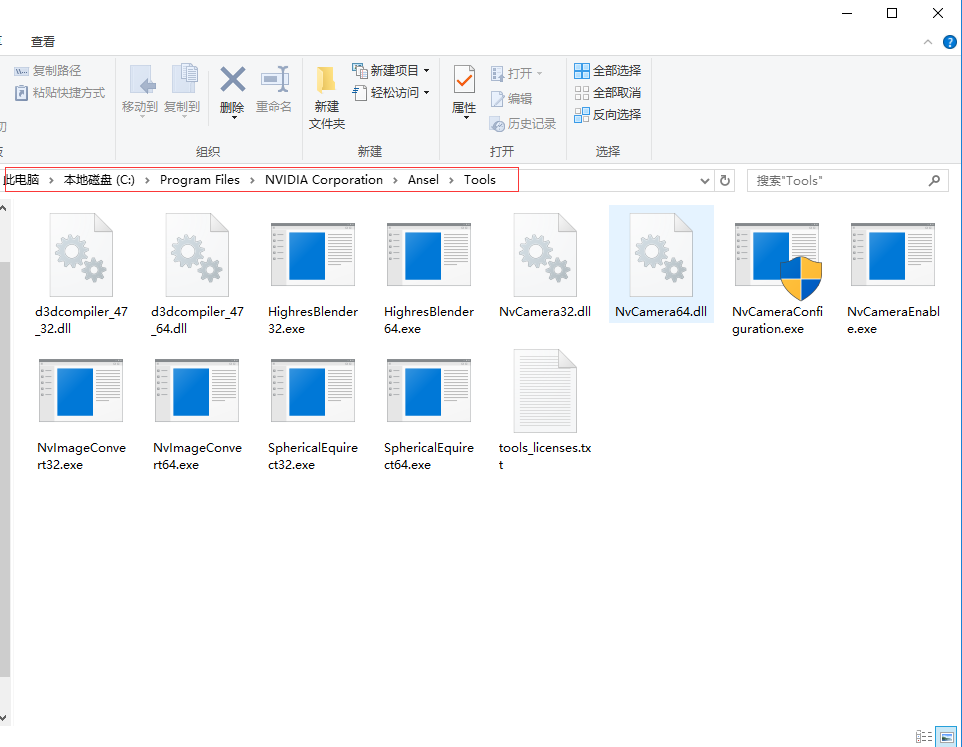
Task: Expand the chevron after Program Files
Action: click(x=252, y=180)
